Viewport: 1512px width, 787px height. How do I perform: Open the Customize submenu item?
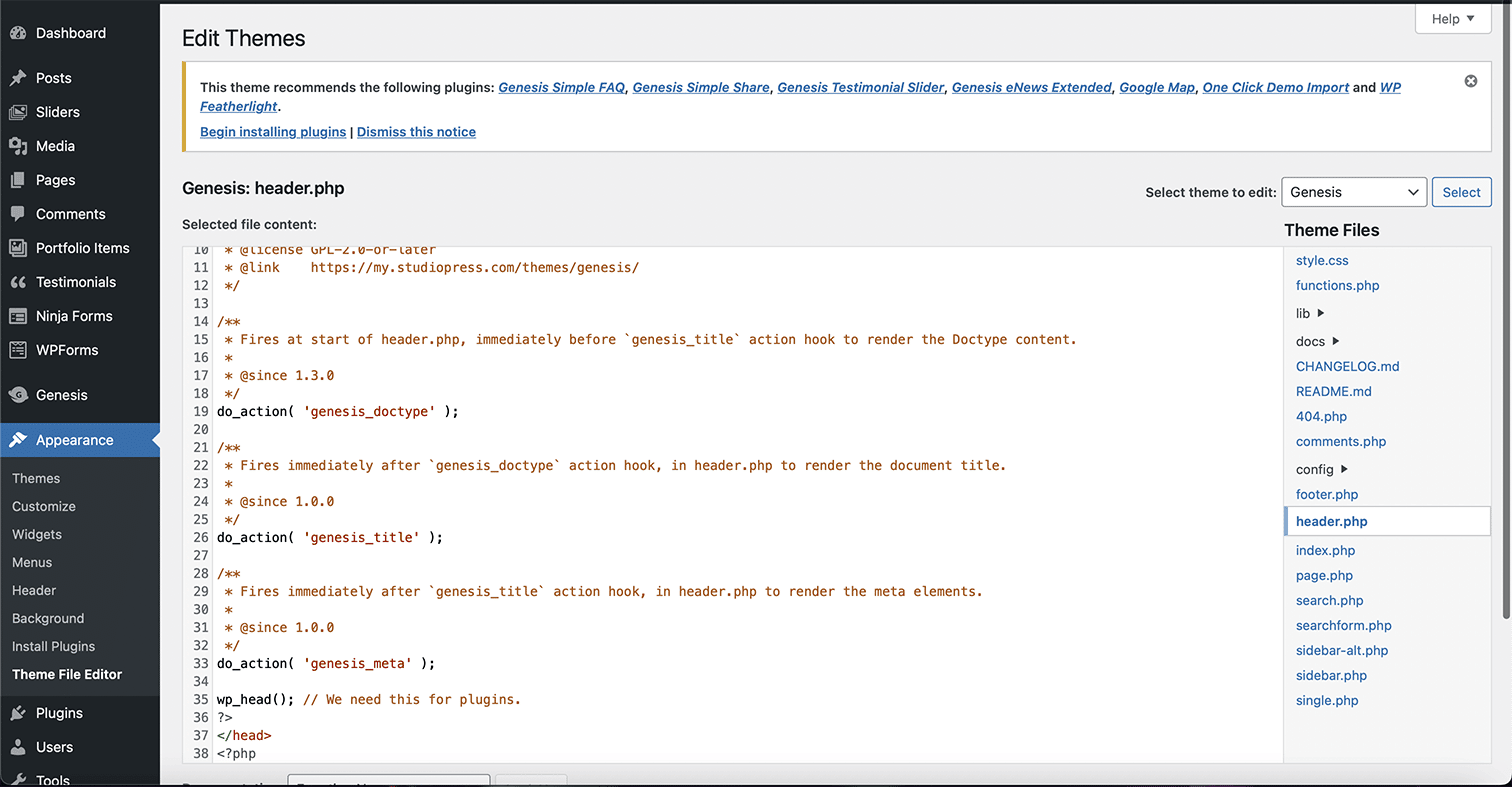tap(44, 506)
